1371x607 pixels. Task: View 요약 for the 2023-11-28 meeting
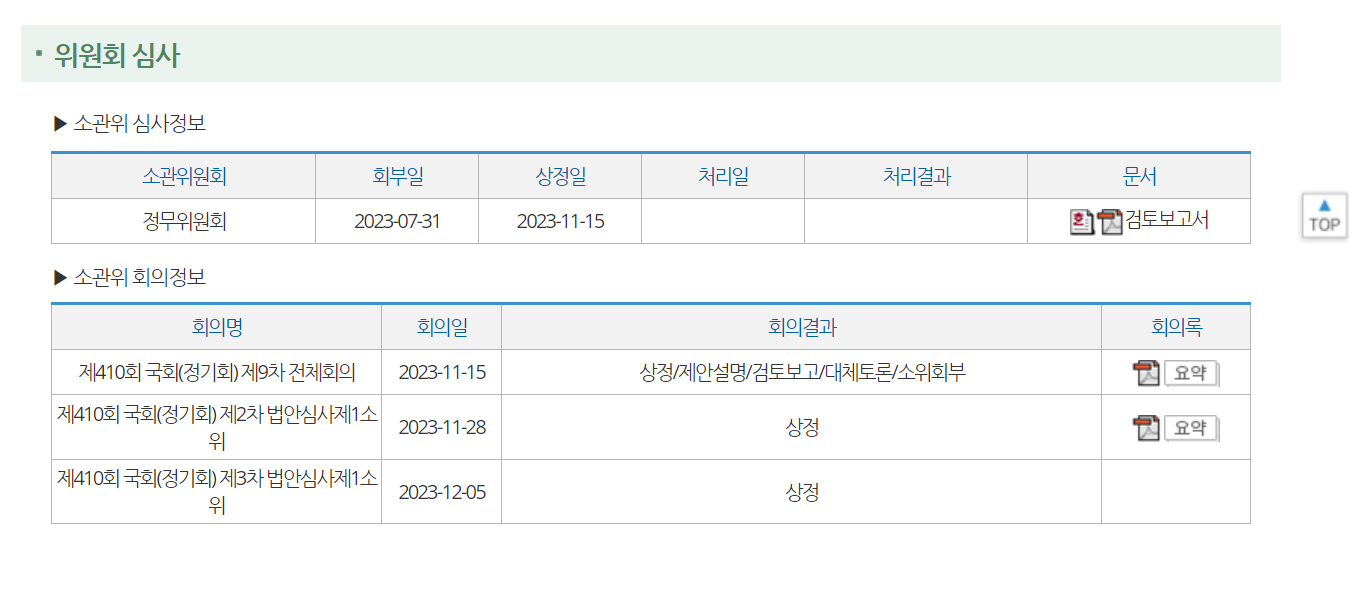click(1191, 428)
